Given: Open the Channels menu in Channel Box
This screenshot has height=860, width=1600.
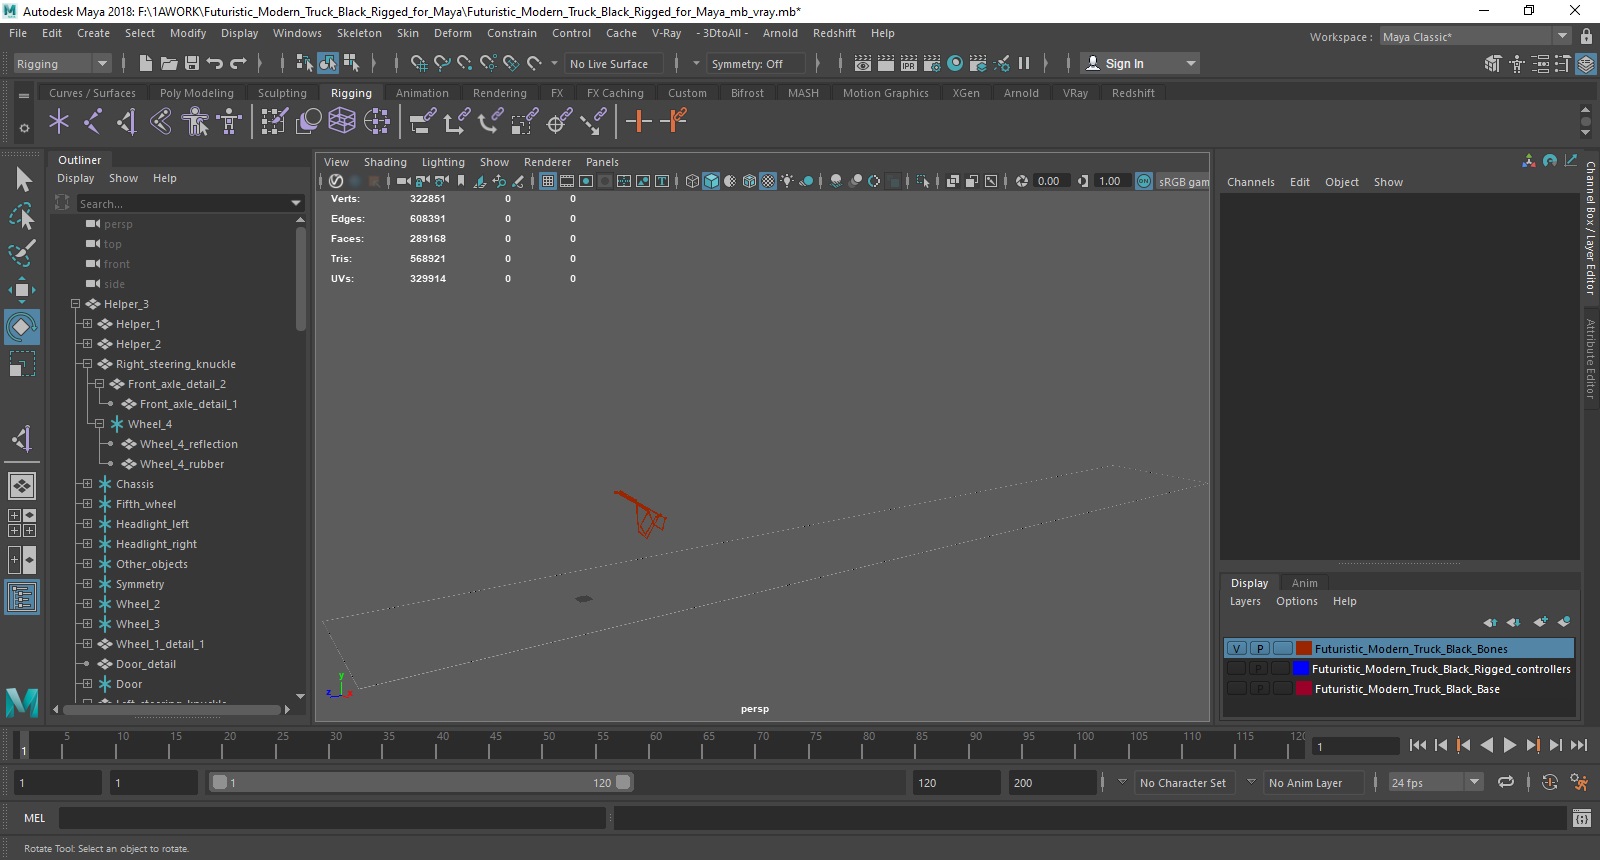Looking at the screenshot, I should pyautogui.click(x=1251, y=182).
